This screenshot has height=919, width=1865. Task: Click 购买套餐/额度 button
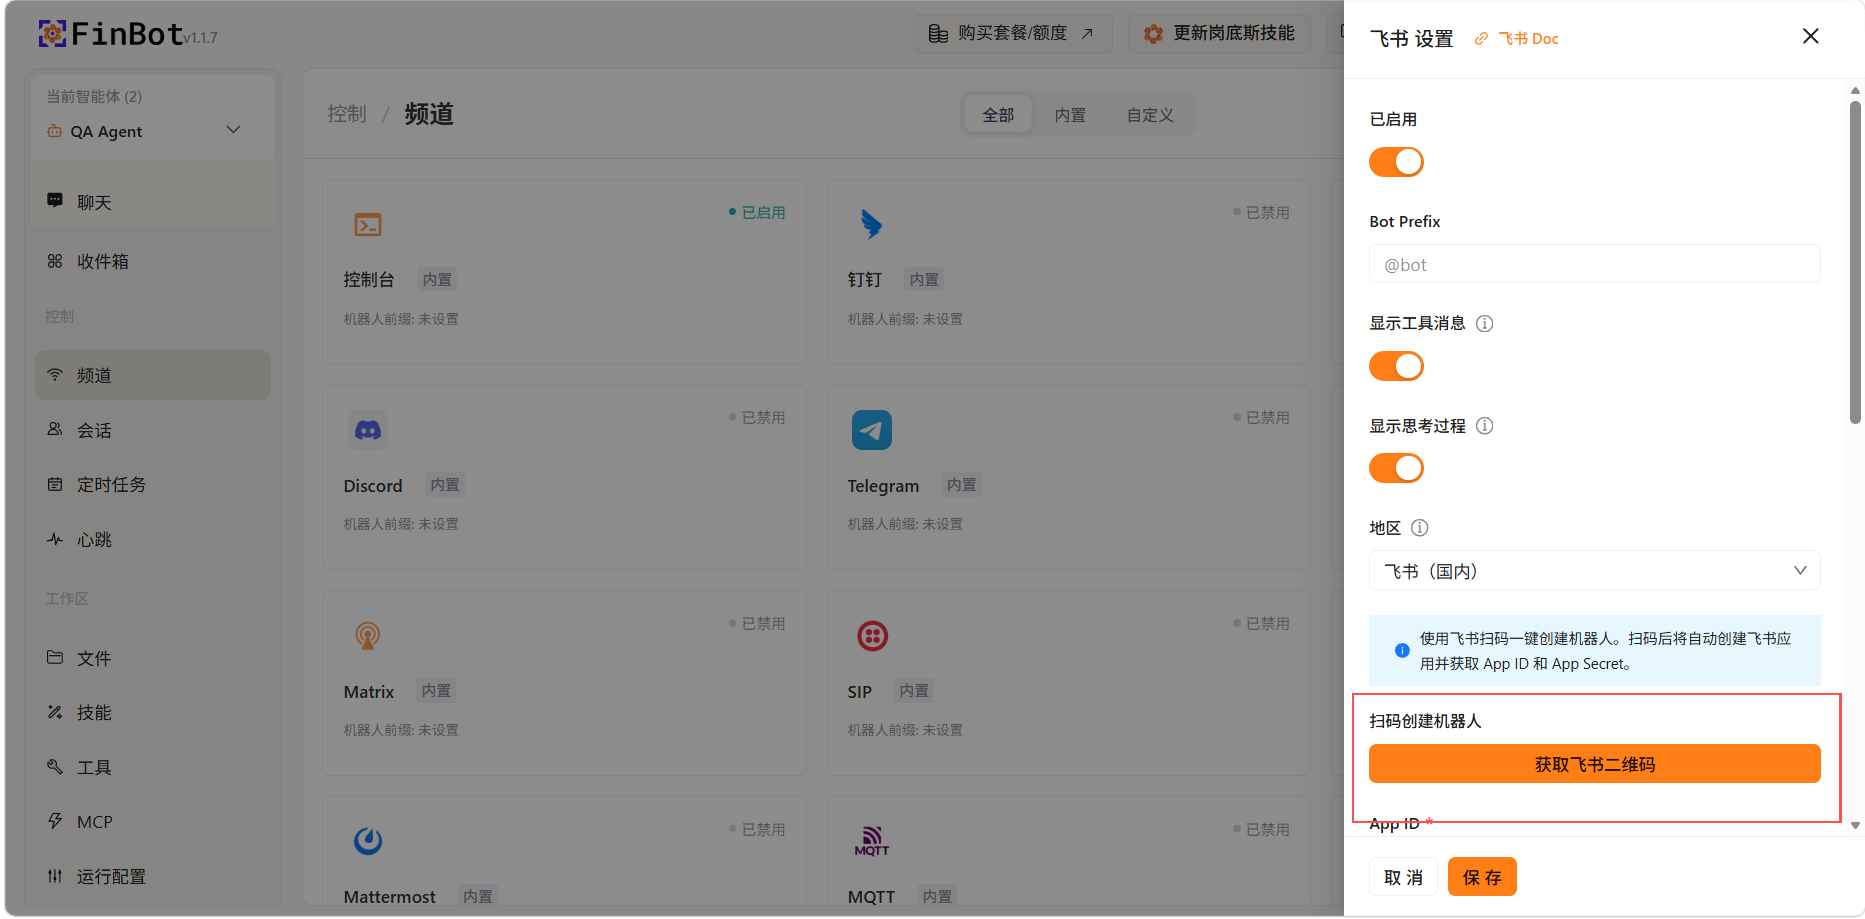1012,33
